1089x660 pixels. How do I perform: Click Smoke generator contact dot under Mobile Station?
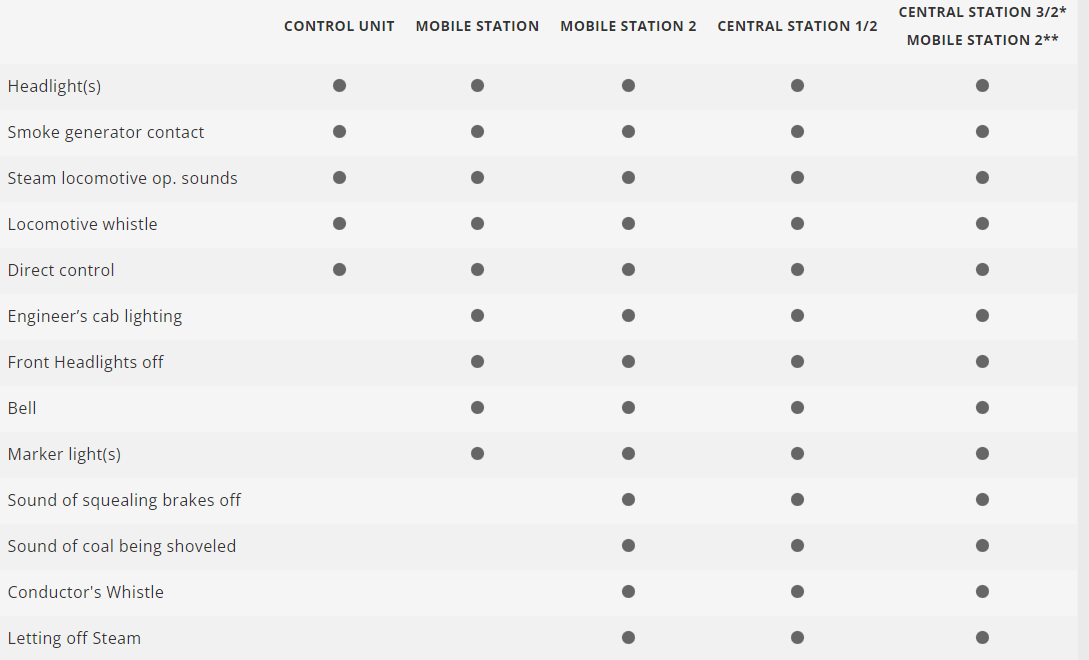tap(478, 132)
